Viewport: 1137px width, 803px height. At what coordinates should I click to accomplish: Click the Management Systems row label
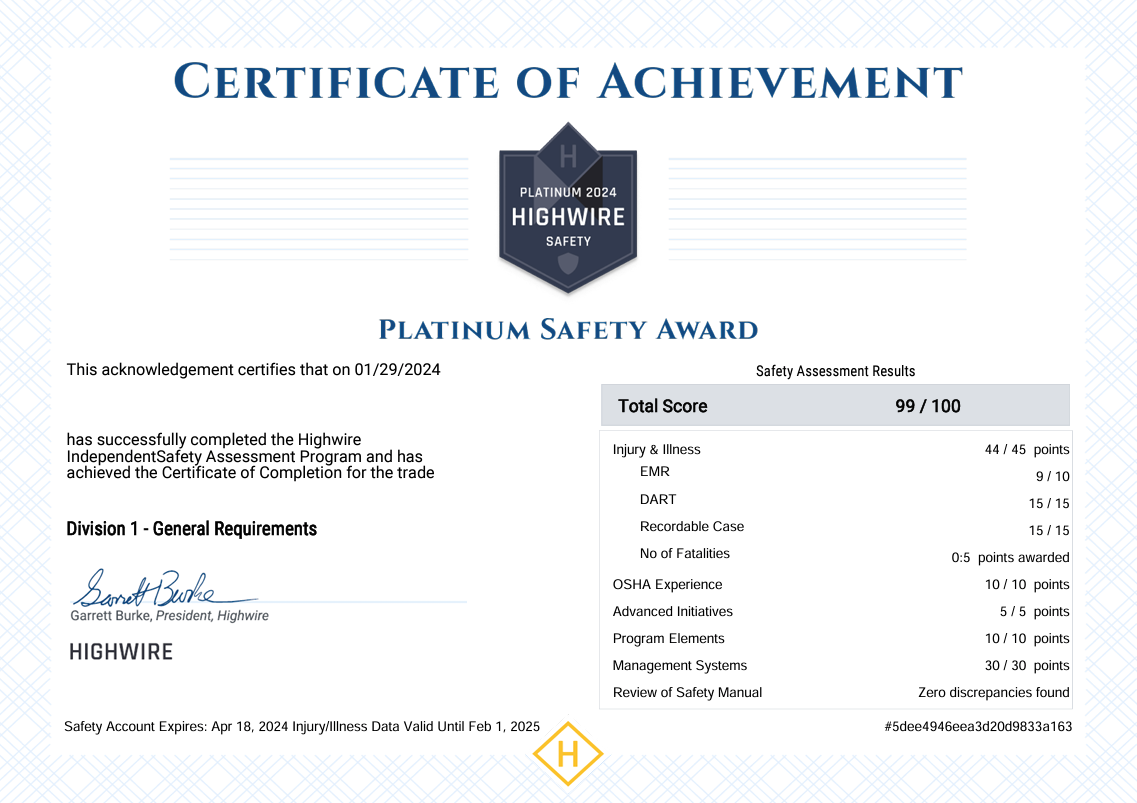pos(679,665)
